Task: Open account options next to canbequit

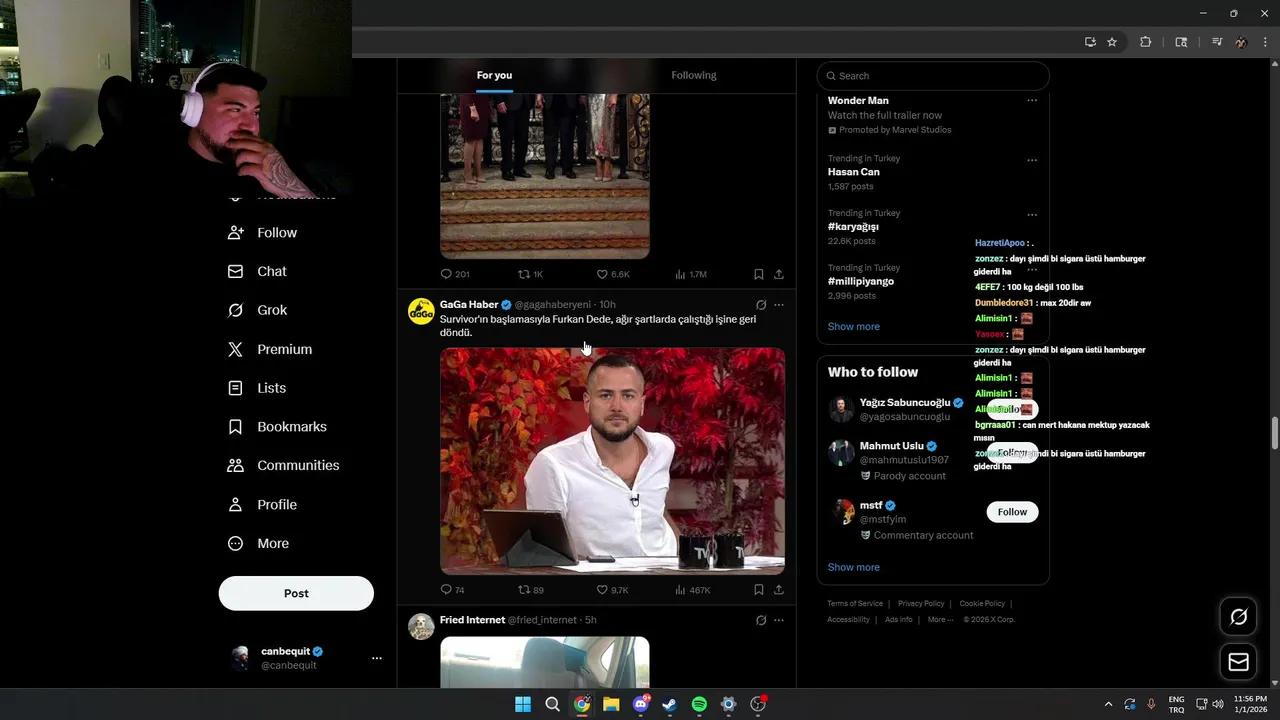Action: point(377,658)
